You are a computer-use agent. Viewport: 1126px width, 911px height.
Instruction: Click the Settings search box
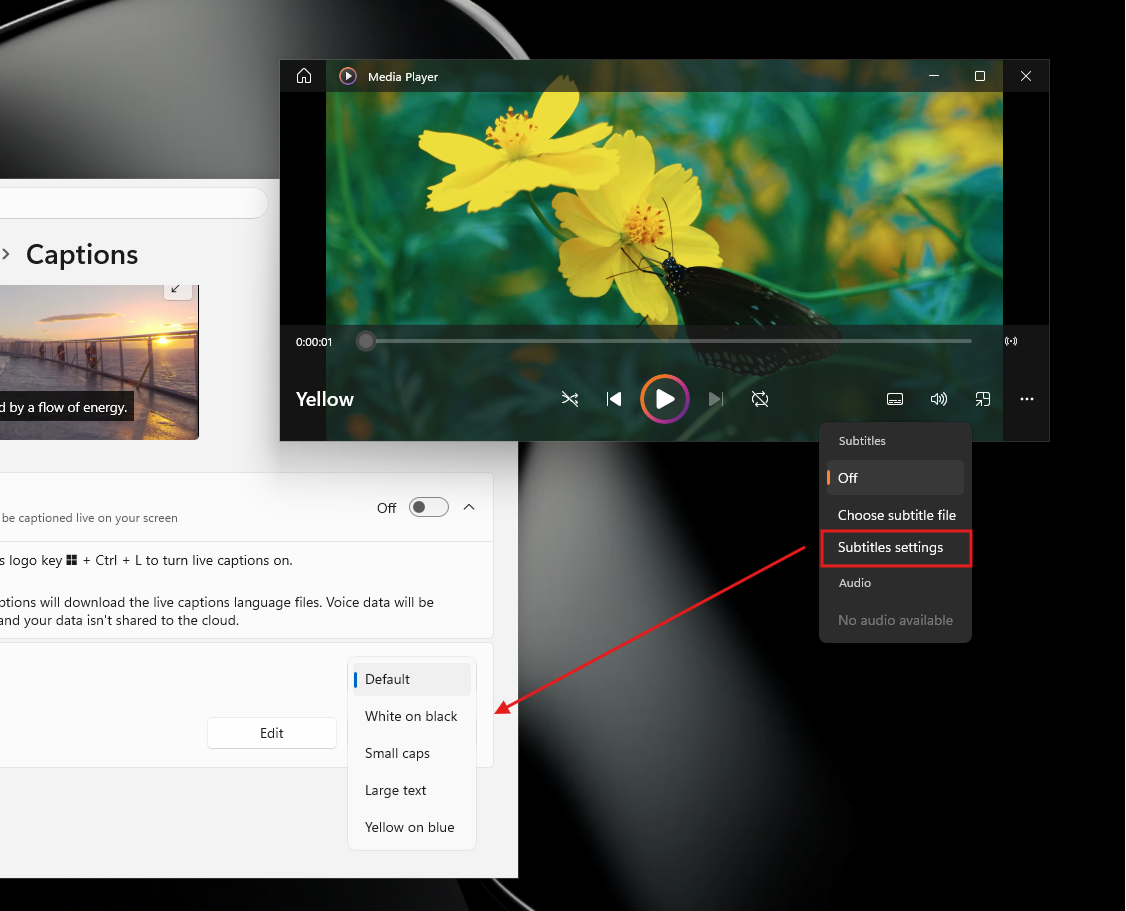pyautogui.click(x=134, y=203)
